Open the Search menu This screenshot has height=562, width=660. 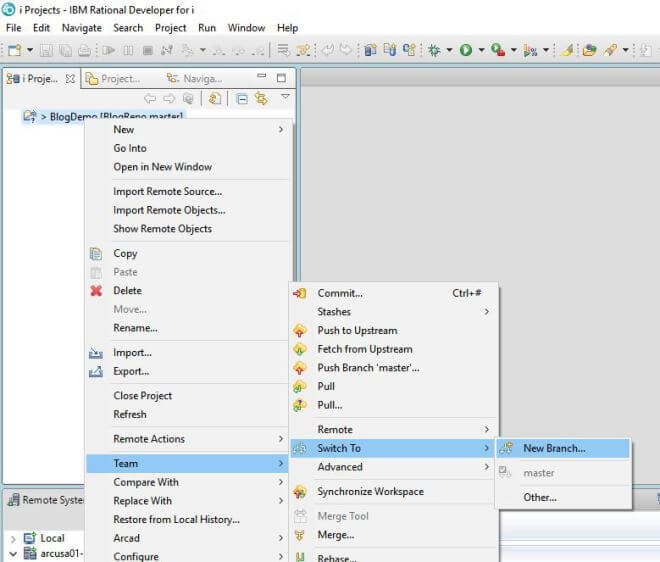coord(128,28)
